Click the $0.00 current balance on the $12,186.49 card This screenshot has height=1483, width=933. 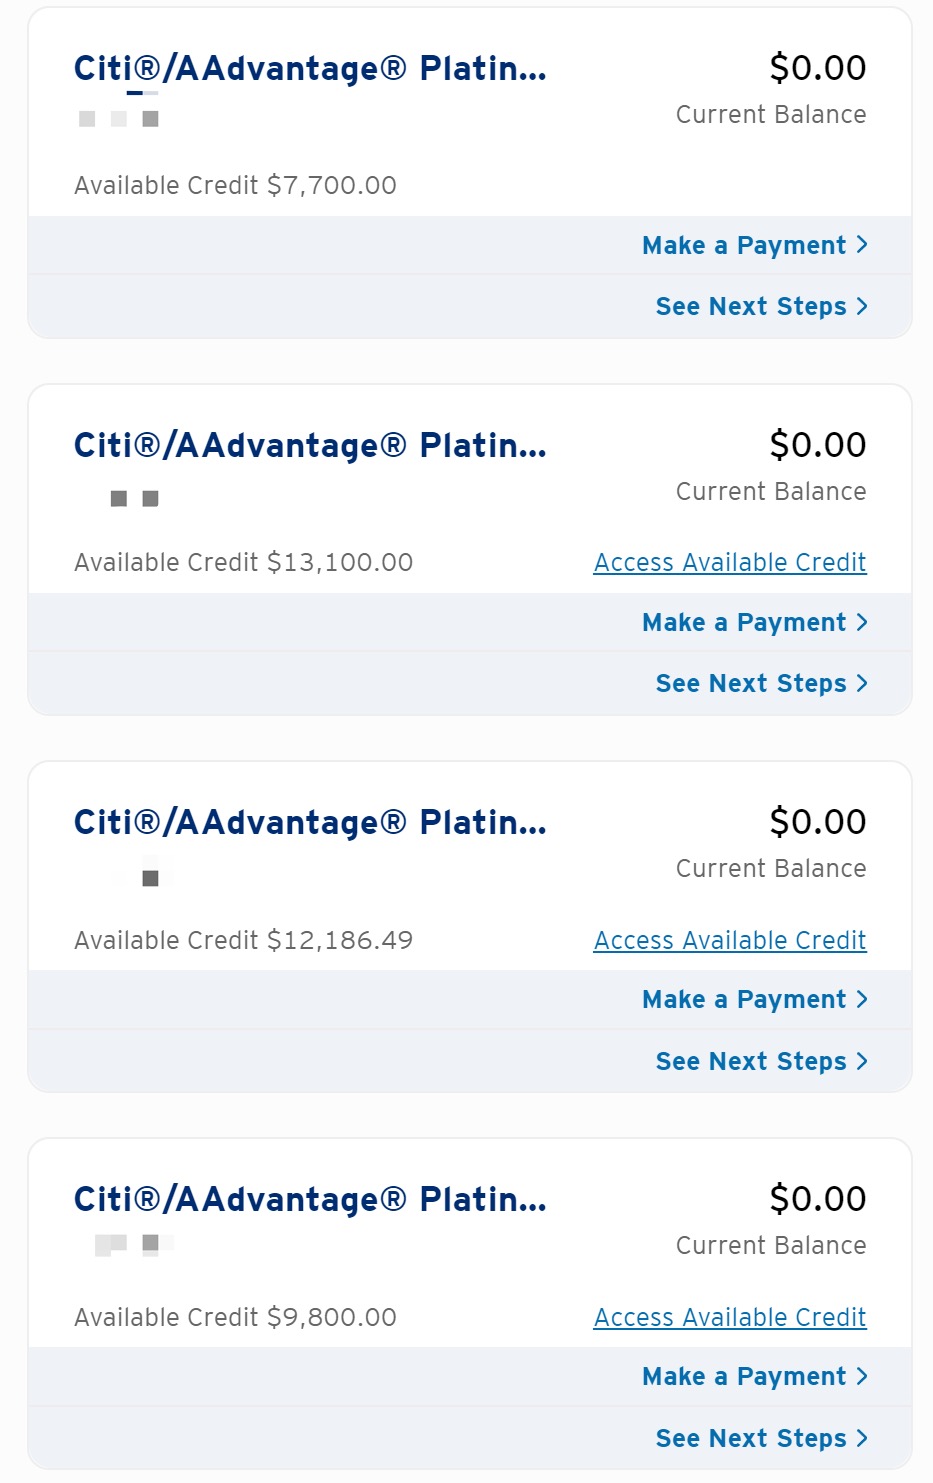point(817,822)
